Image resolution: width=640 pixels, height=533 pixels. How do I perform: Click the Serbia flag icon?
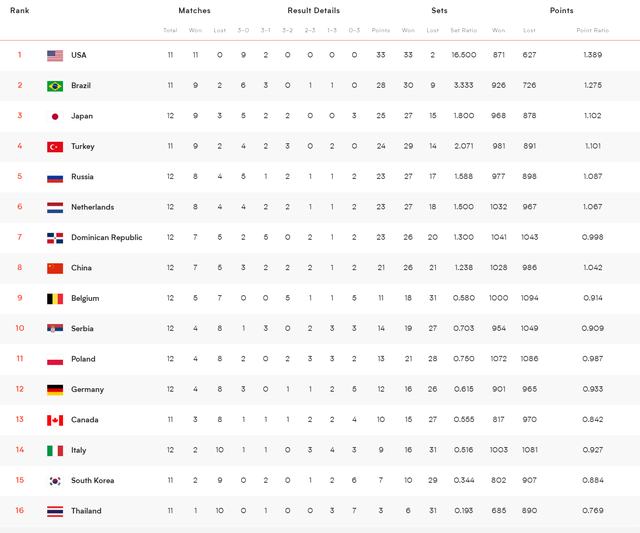[55, 329]
